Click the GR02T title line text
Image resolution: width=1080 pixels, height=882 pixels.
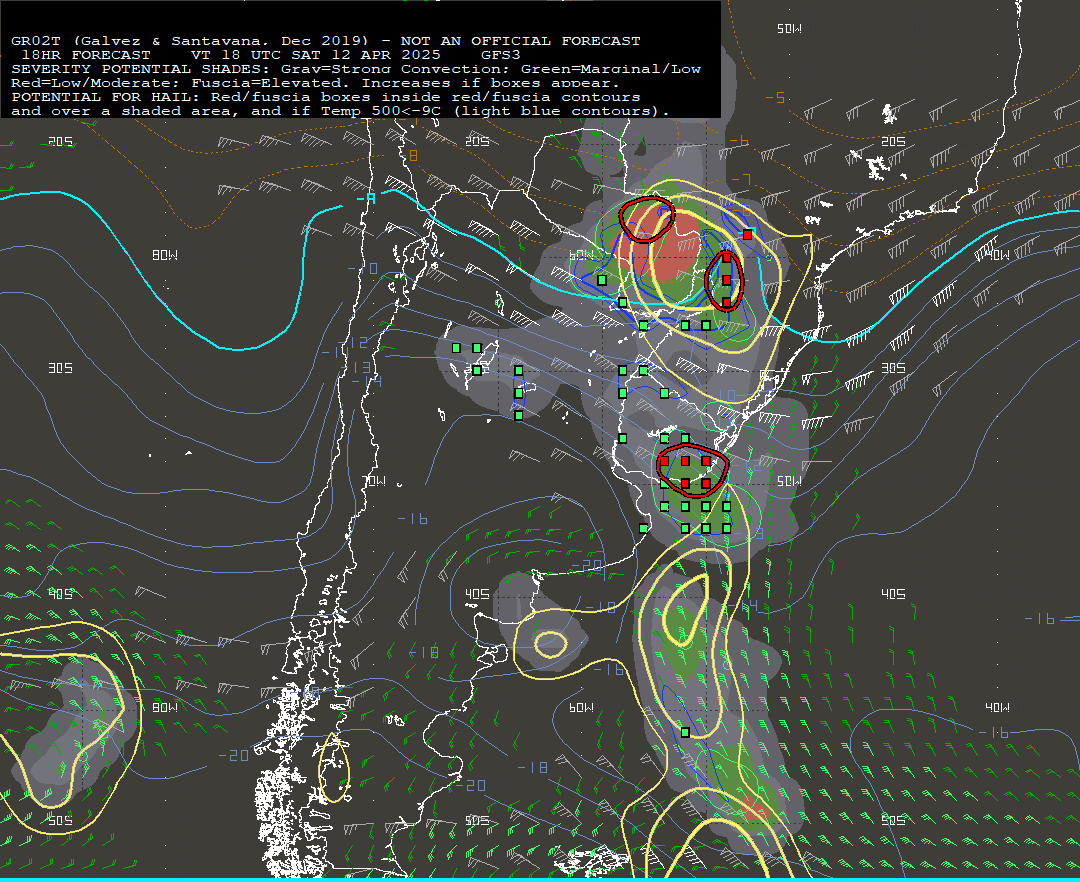click(326, 41)
